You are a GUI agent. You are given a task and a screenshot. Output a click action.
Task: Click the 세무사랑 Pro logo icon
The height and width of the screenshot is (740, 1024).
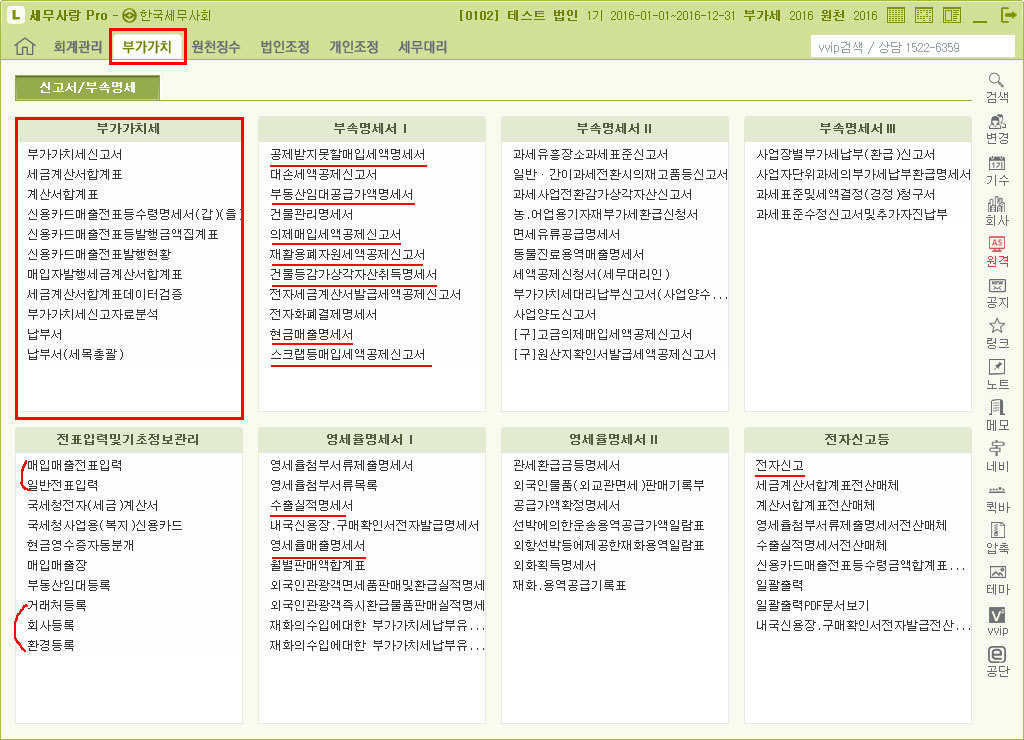[15, 14]
